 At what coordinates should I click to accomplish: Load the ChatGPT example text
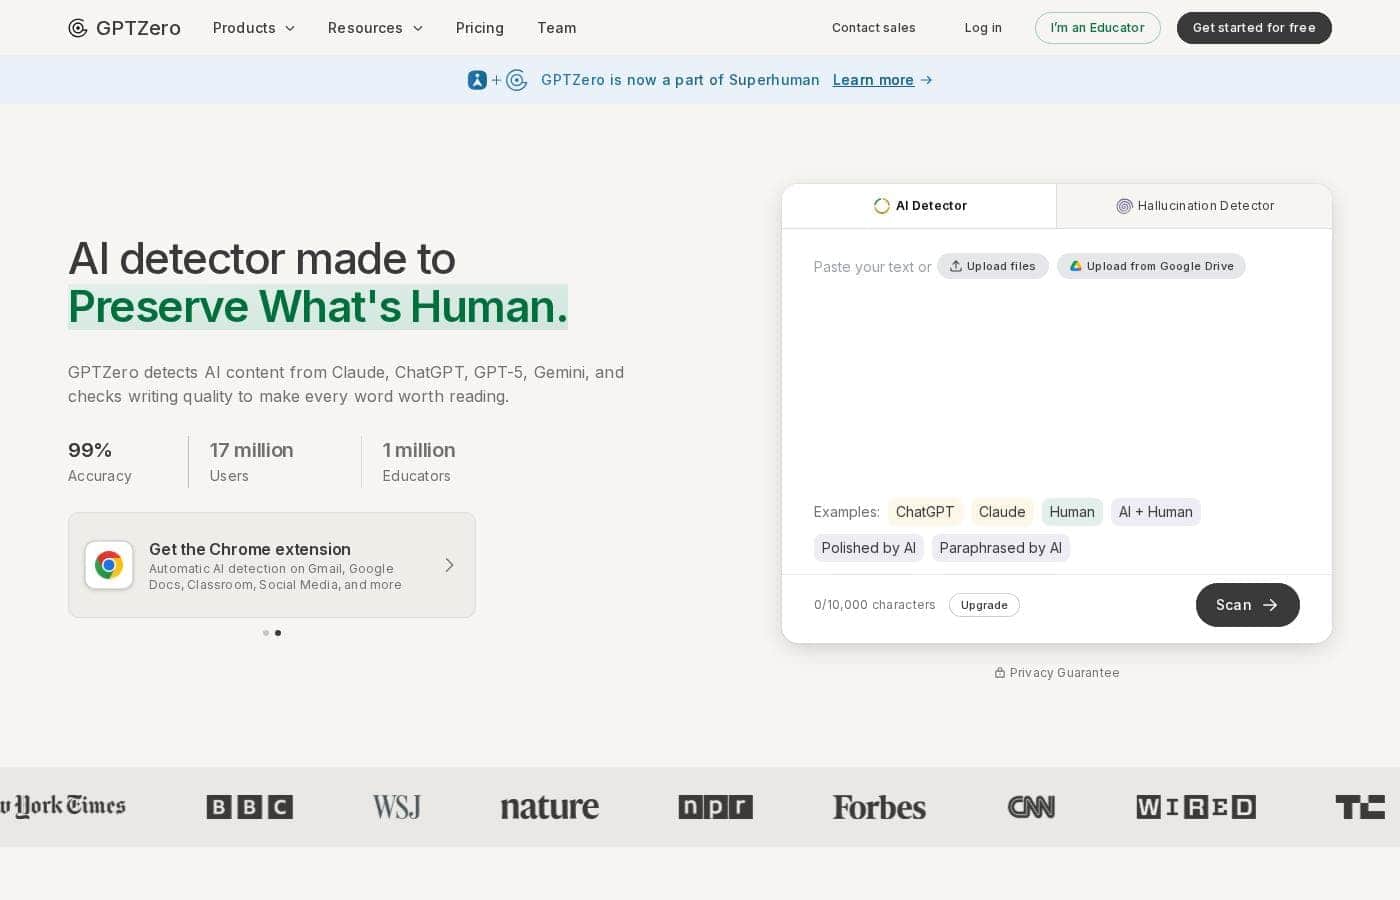pyautogui.click(x=925, y=512)
